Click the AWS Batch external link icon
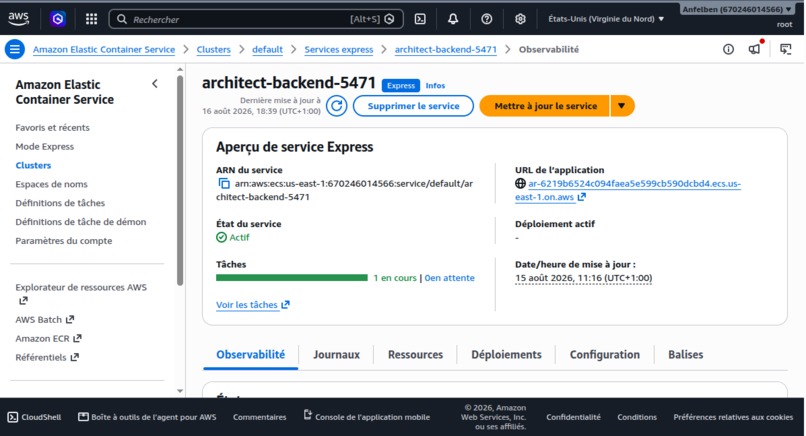Screen dimensions: 806x436 pos(70,319)
